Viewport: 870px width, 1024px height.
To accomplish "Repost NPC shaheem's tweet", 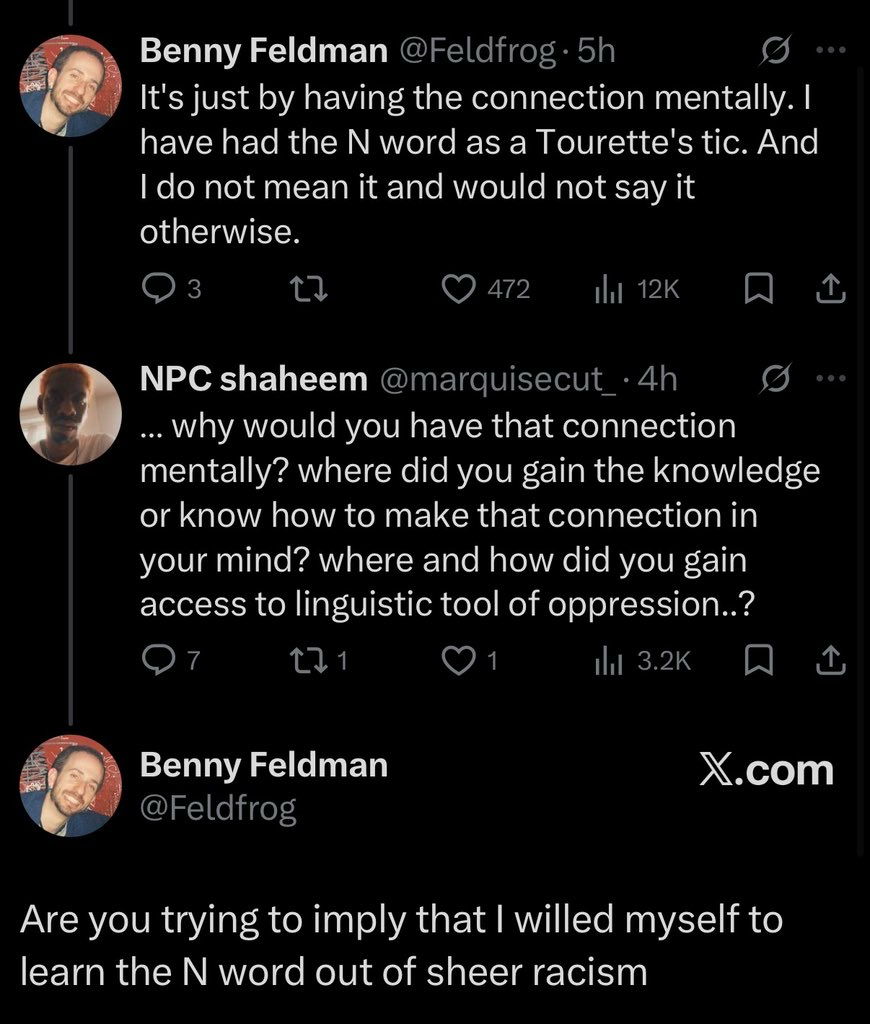I will 301,661.
